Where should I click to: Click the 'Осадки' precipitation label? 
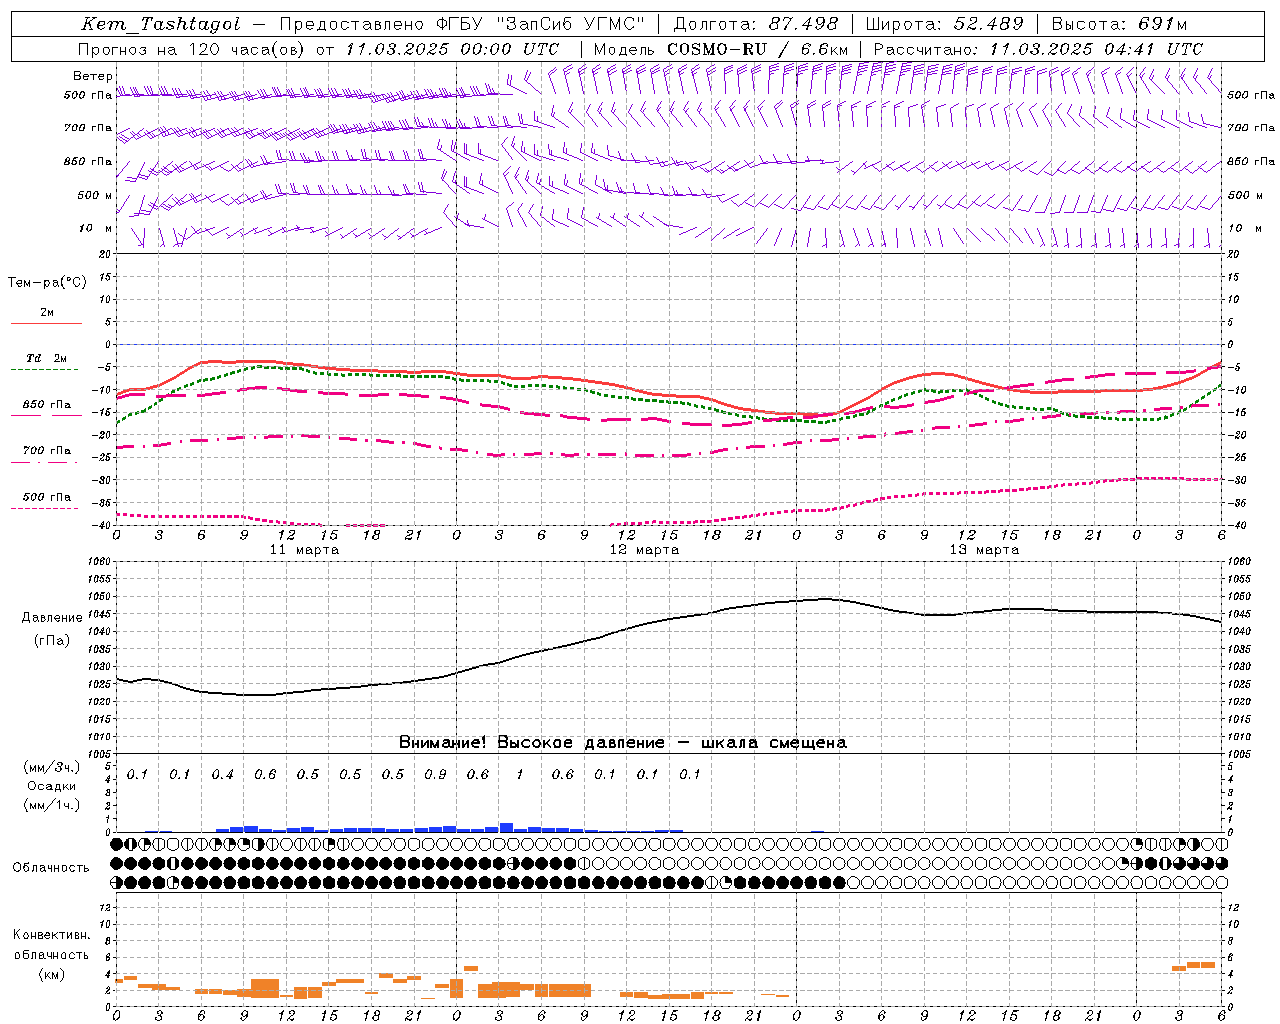click(x=51, y=786)
